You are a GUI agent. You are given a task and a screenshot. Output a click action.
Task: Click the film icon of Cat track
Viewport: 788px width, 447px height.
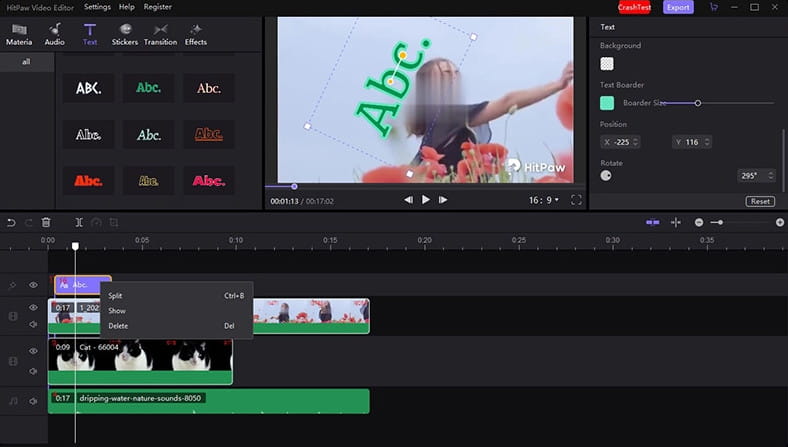(13, 361)
